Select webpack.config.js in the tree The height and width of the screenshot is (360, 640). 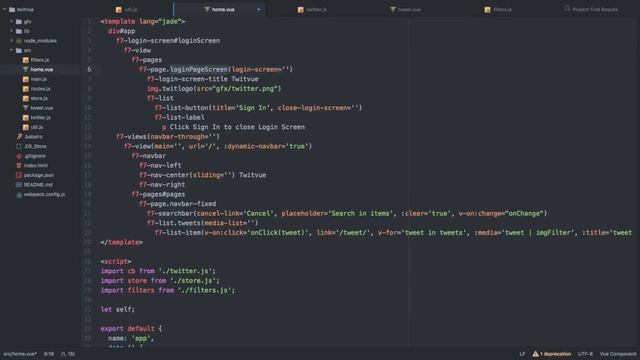click(44, 195)
